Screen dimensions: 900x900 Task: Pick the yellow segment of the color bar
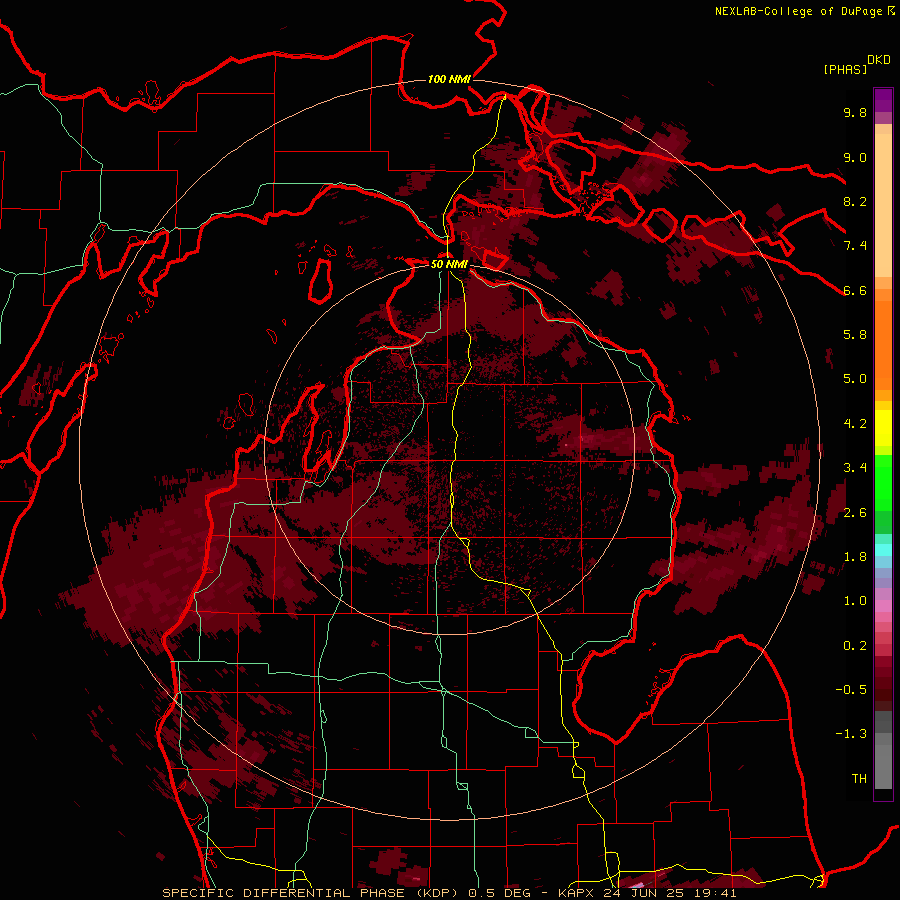click(883, 428)
